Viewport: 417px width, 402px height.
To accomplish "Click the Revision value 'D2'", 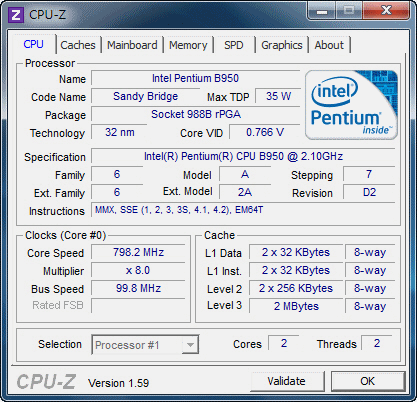I will 369,192.
